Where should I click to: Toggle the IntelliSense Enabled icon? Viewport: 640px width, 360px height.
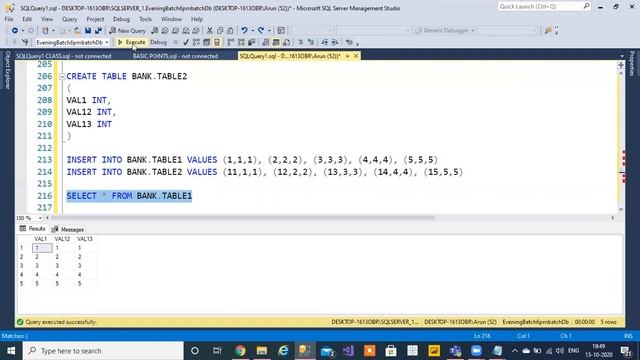pyautogui.click(x=217, y=42)
